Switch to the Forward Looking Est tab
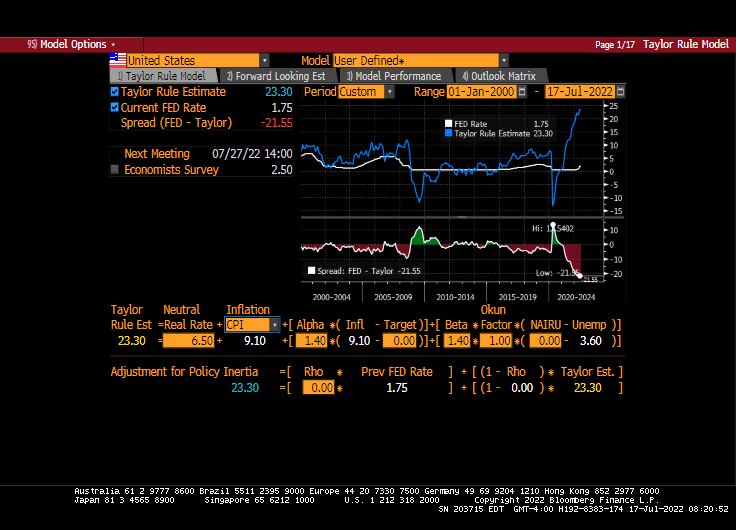Screen dimensions: 736x530 point(275,76)
